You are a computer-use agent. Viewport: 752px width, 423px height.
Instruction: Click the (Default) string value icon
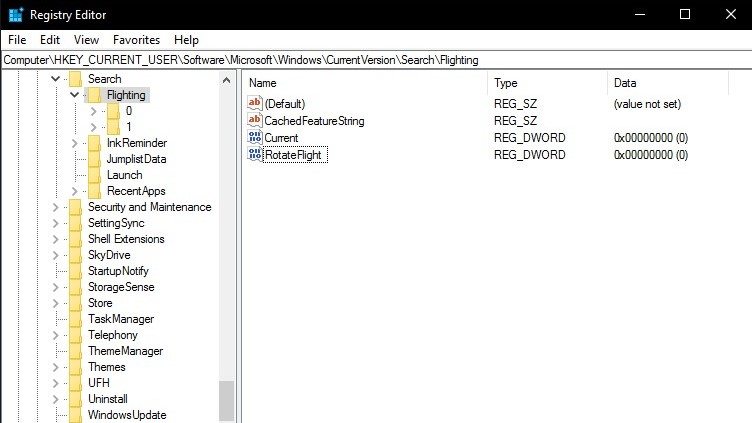pyautogui.click(x=254, y=104)
